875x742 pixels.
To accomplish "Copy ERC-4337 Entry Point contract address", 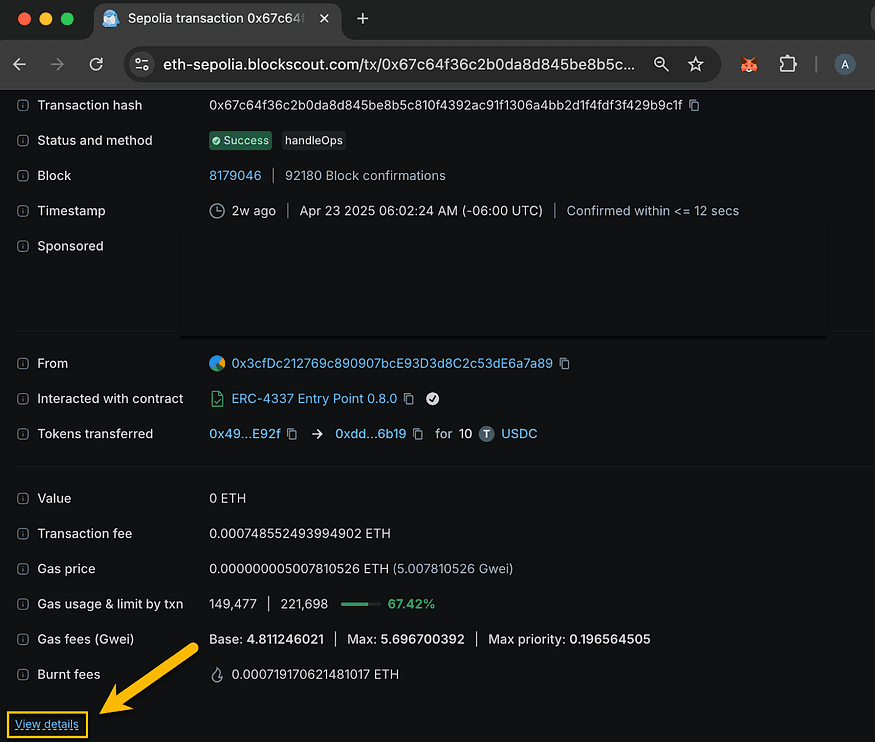I will tap(409, 399).
